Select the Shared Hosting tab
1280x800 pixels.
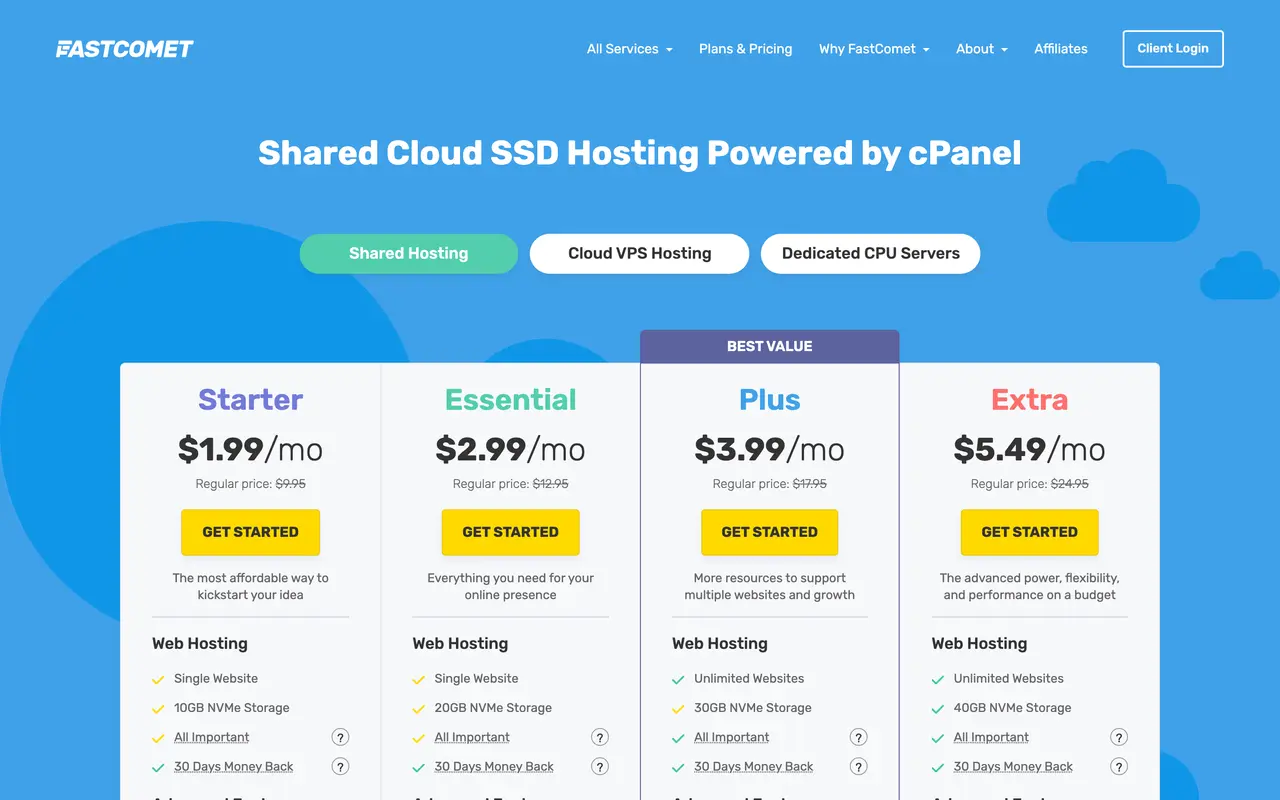tap(408, 253)
